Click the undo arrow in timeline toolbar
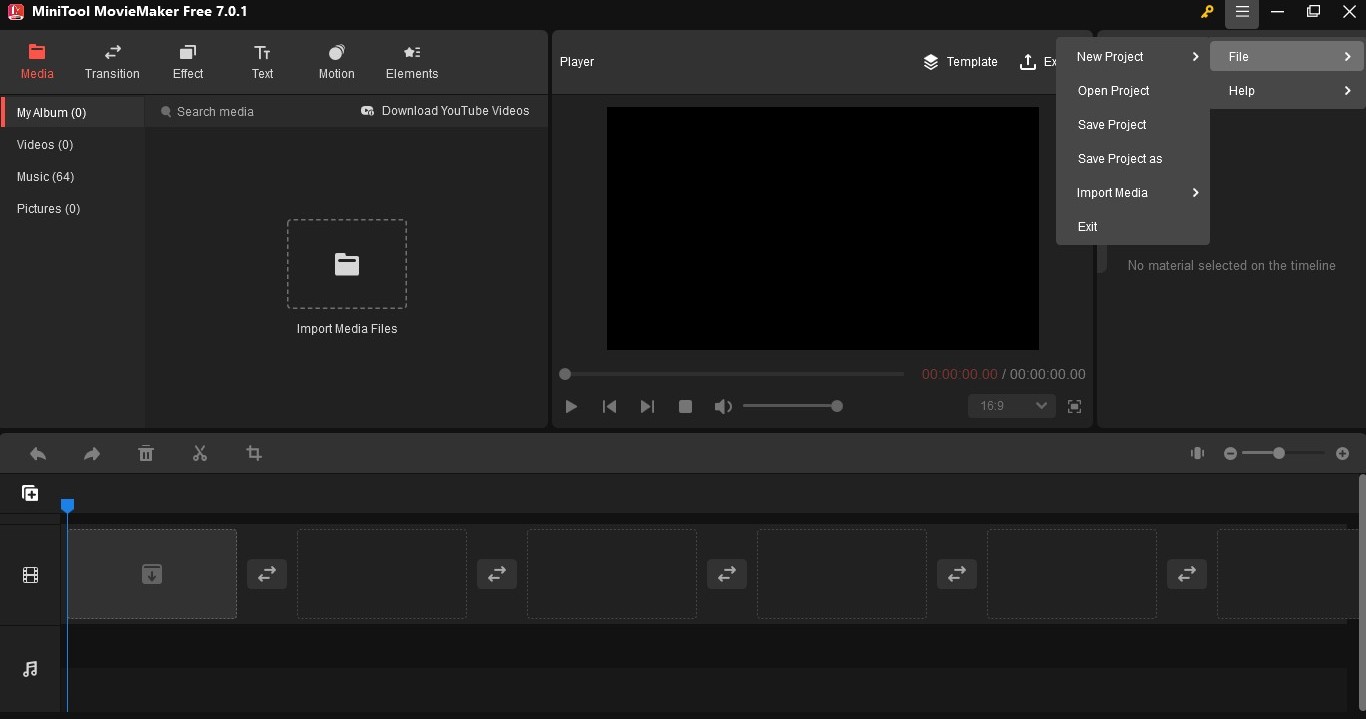1366x719 pixels. [38, 454]
